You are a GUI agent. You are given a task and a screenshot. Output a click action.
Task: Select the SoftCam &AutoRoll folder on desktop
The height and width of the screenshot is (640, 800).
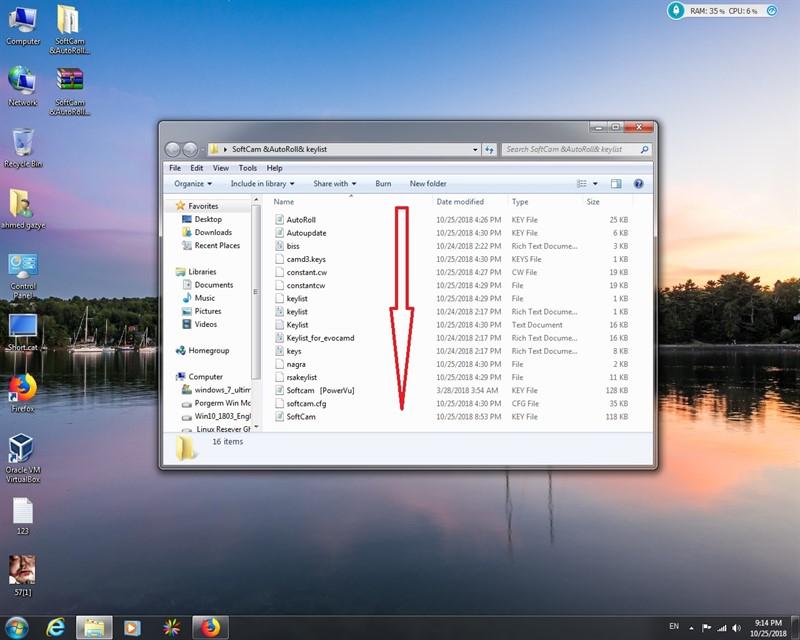coord(69,30)
